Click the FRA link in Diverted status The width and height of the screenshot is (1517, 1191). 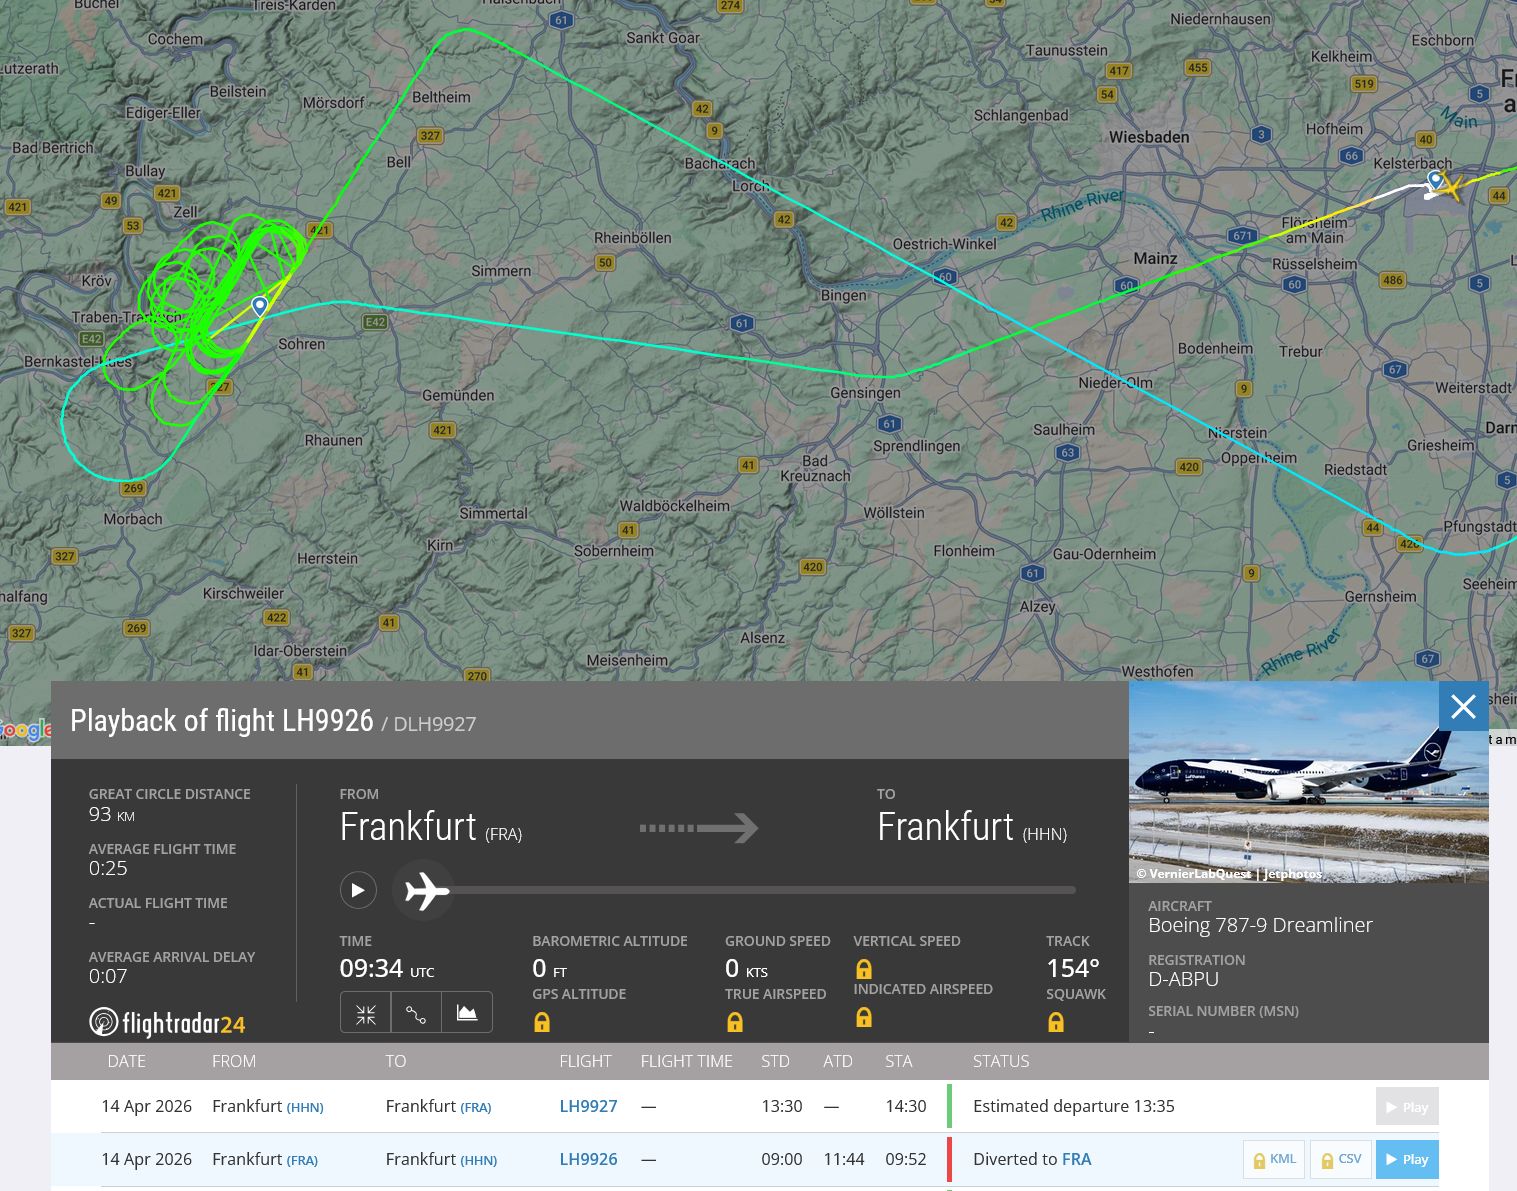pyautogui.click(x=1076, y=1159)
